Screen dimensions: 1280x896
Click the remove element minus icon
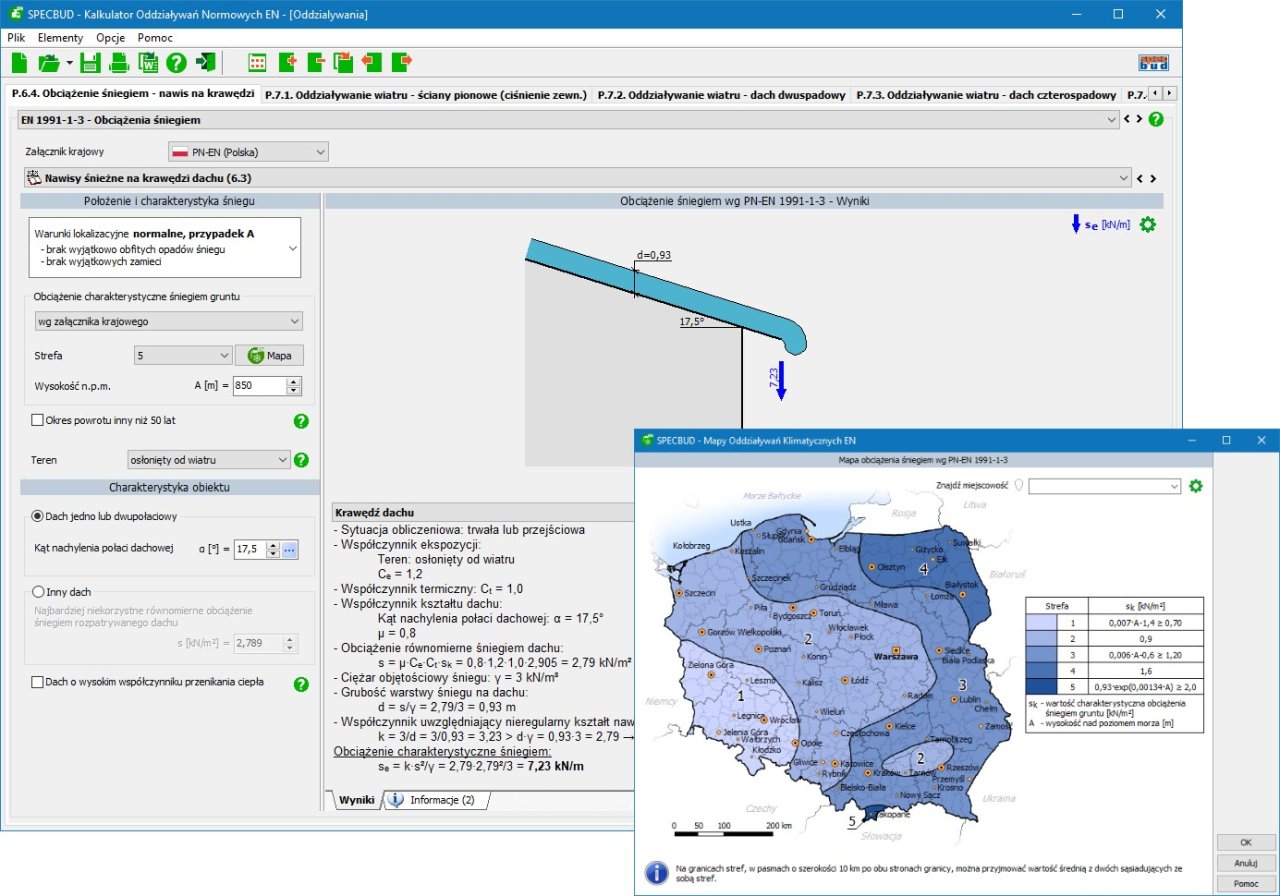click(x=316, y=63)
